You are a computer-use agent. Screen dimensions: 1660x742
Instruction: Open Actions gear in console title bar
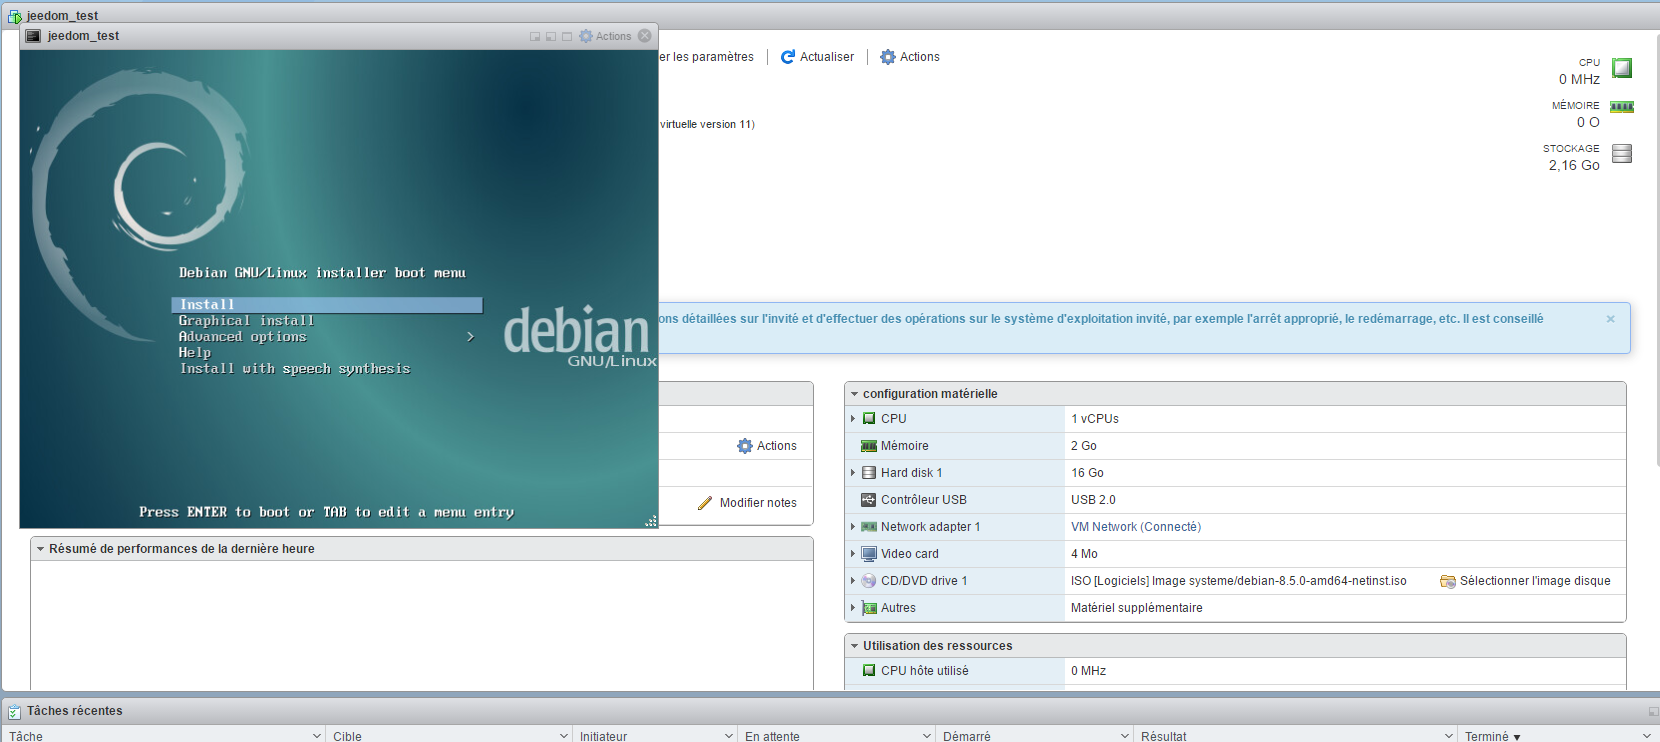click(605, 36)
